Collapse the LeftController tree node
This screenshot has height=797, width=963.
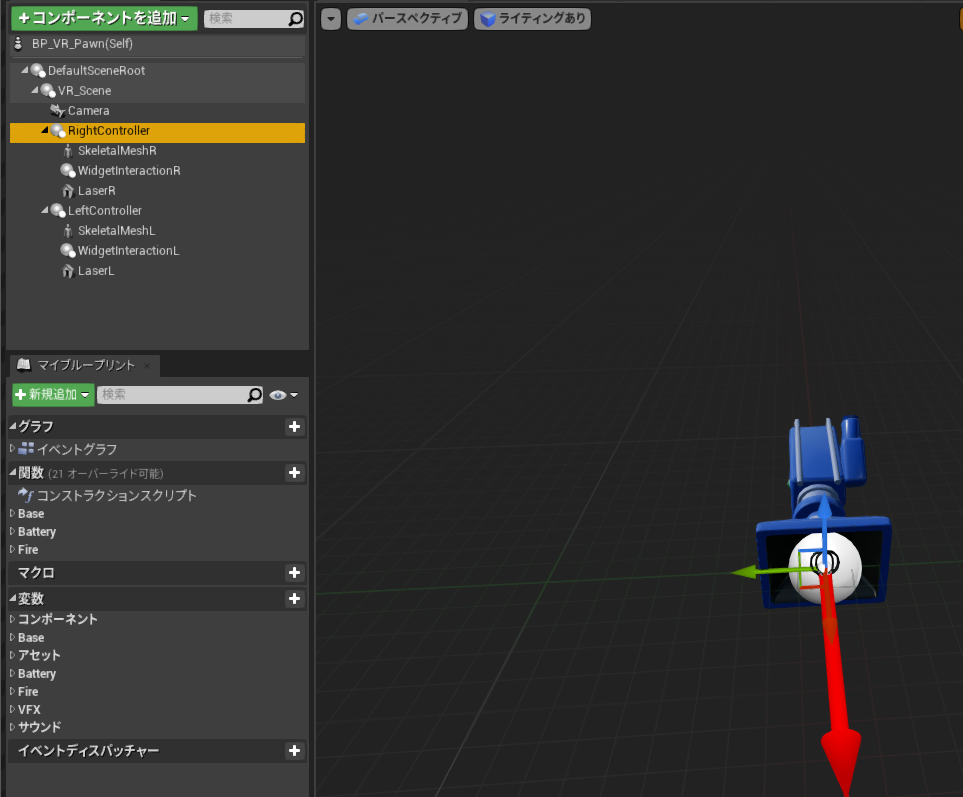click(x=45, y=209)
